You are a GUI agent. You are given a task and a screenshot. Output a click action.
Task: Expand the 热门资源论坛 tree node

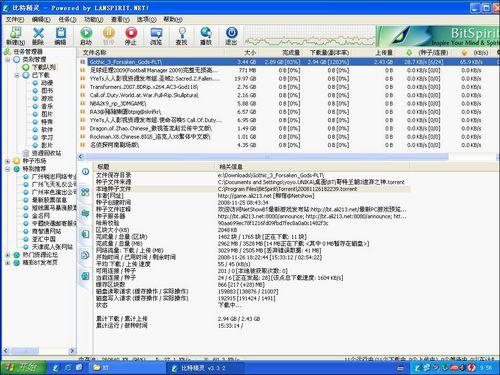7,255
